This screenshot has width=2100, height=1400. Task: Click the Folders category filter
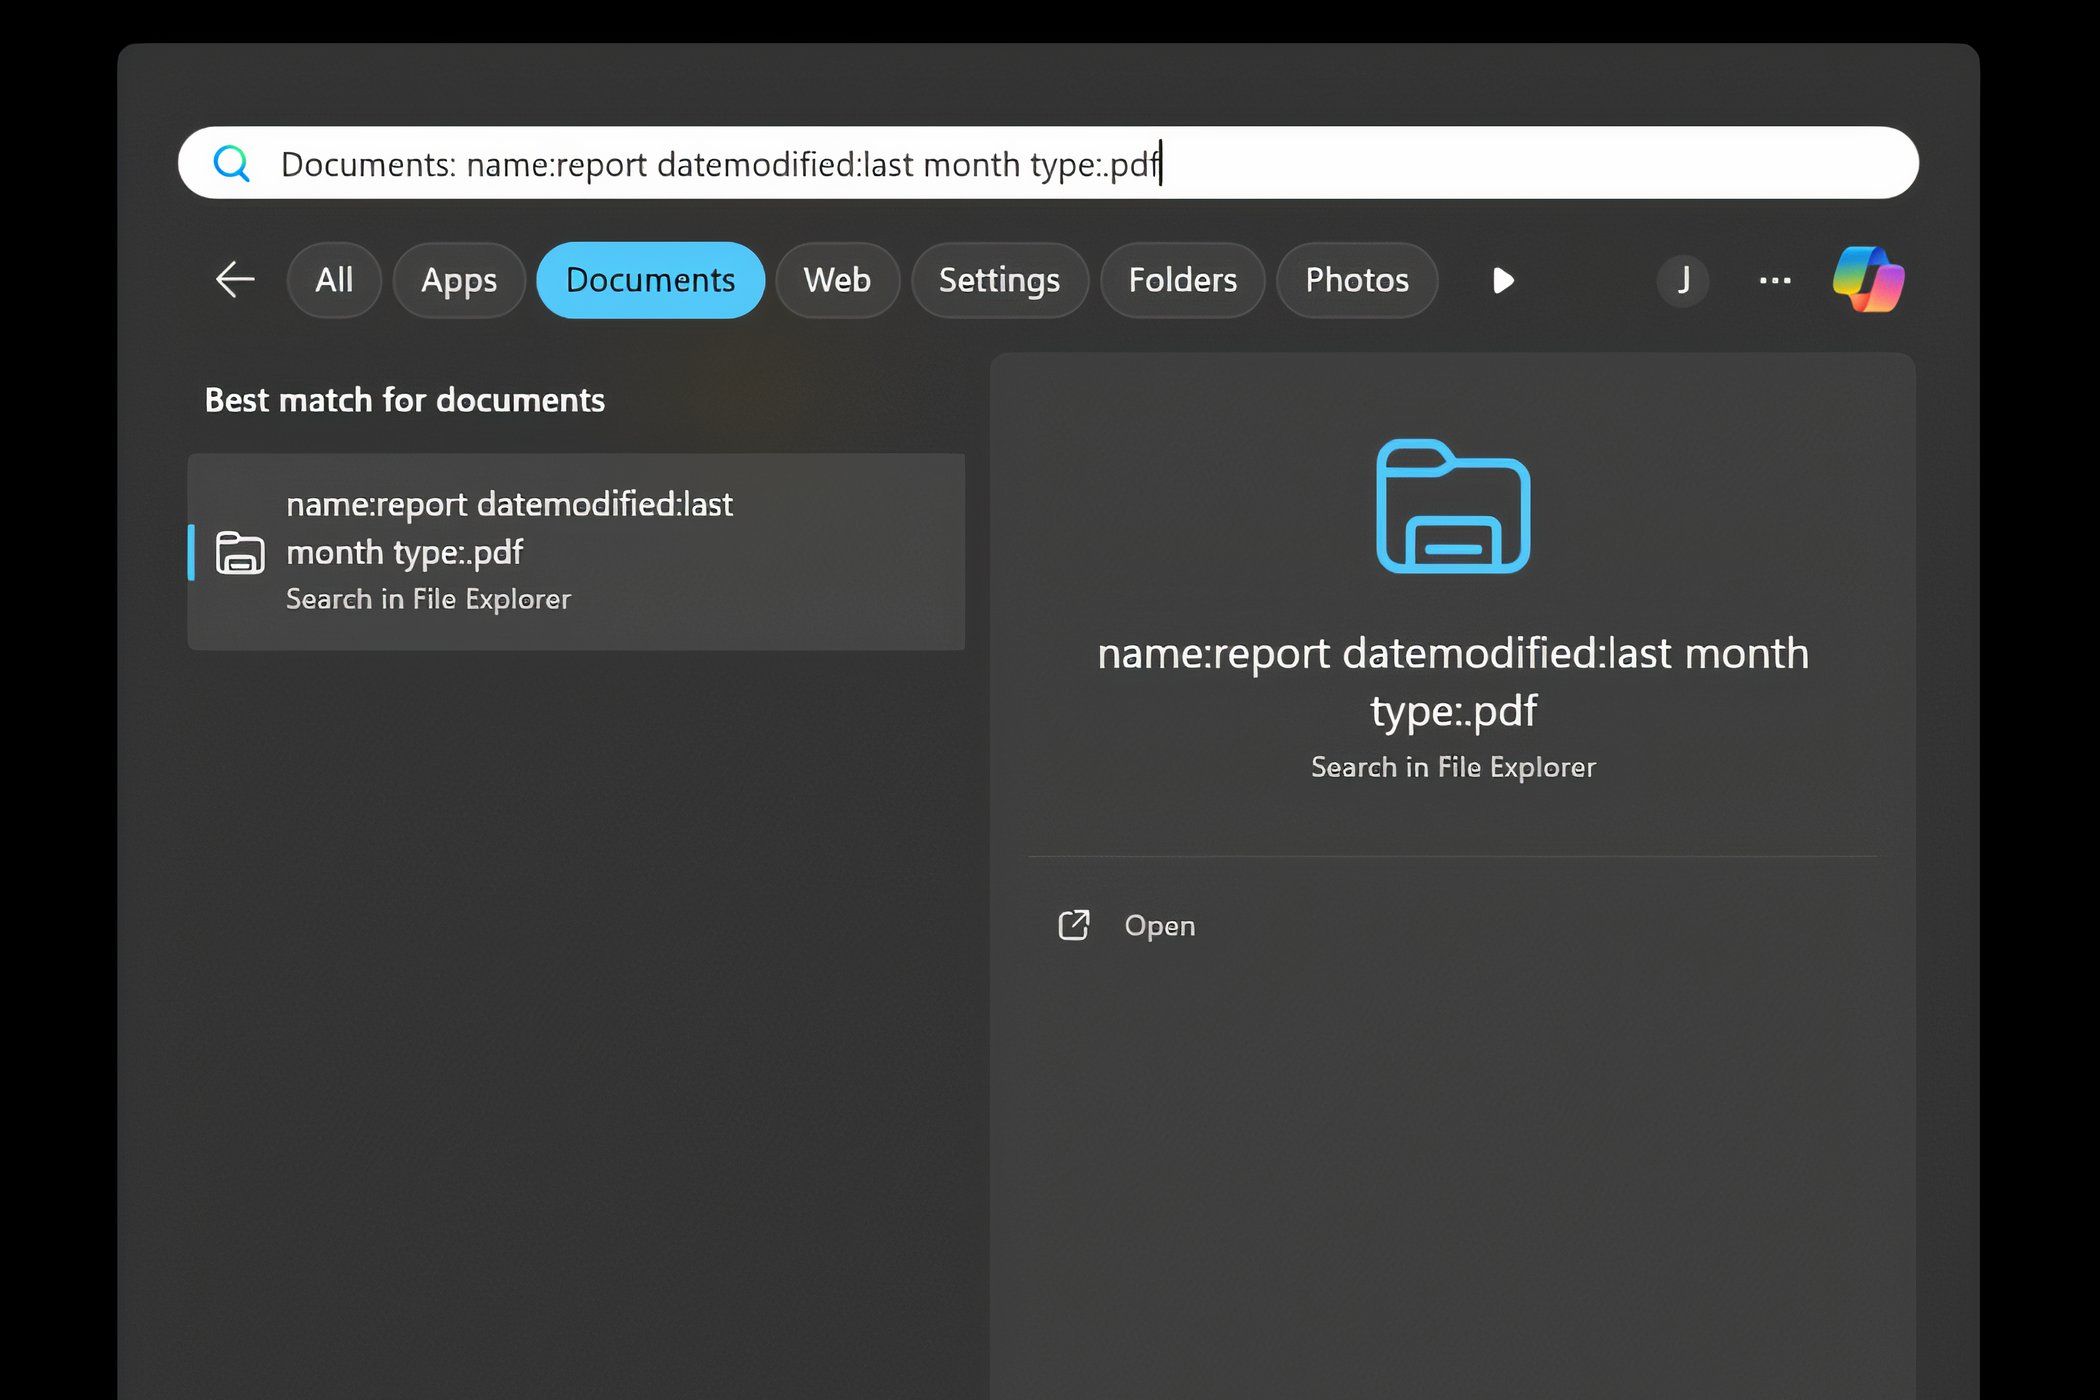[x=1183, y=280]
